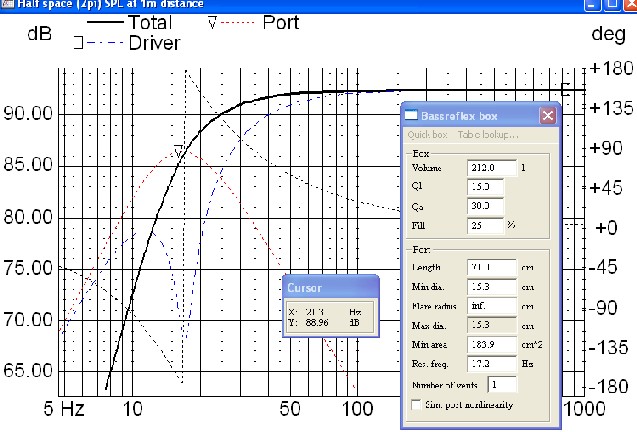This screenshot has height=432, width=637.
Task: Click the Min dia. input field
Action: (x=492, y=287)
